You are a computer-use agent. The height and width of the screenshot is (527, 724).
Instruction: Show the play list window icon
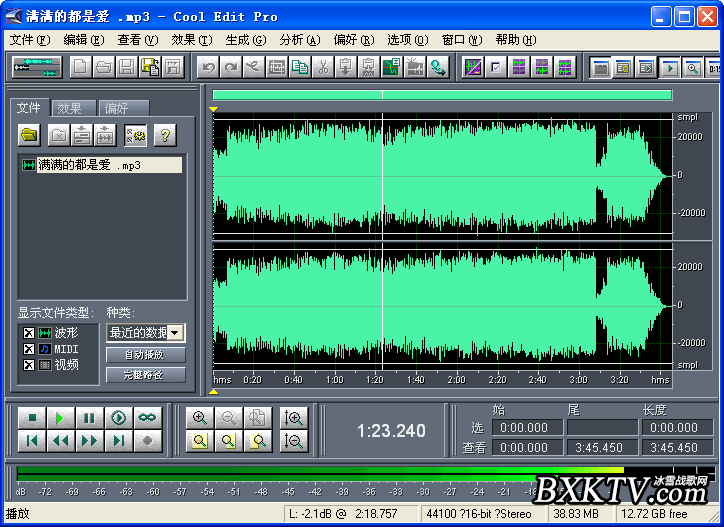646,68
